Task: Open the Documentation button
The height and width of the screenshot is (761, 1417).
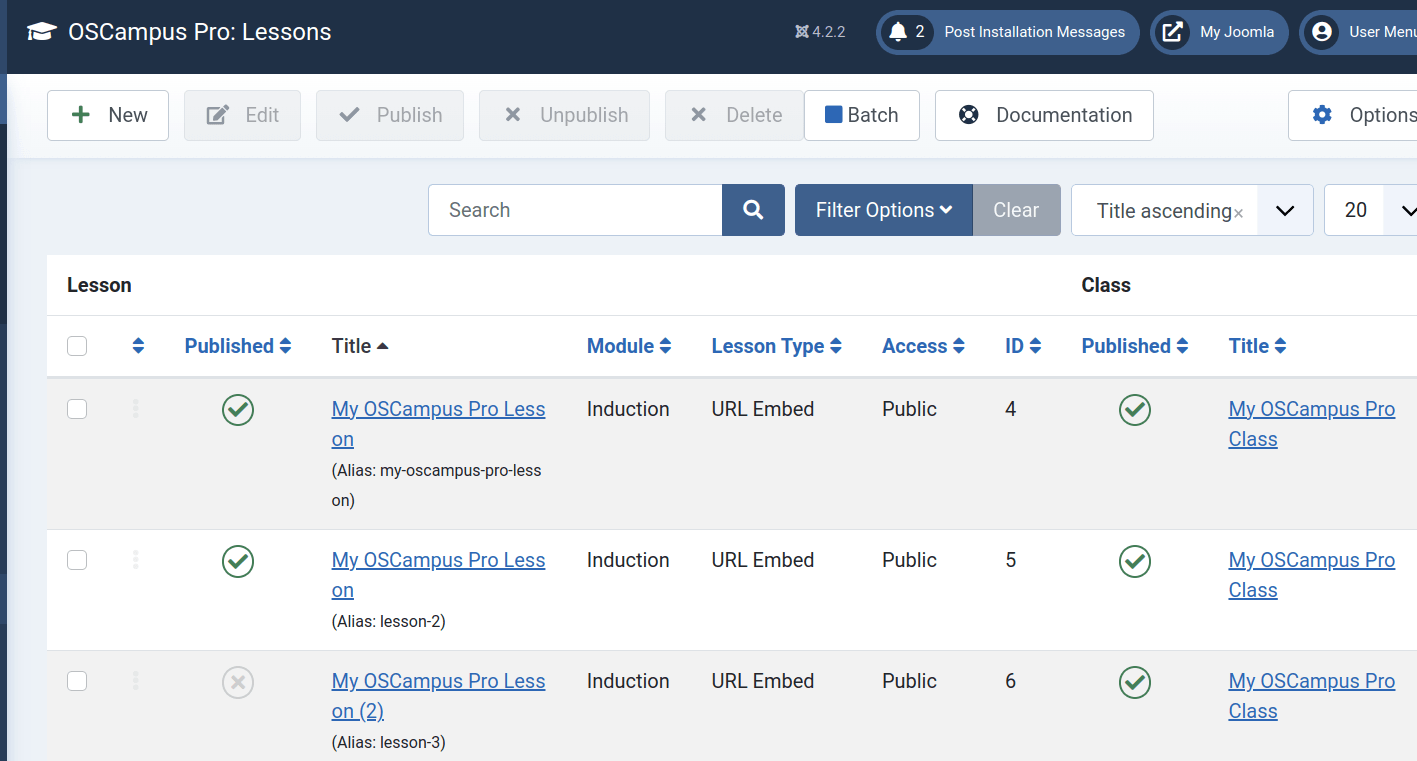Action: pos(1044,115)
